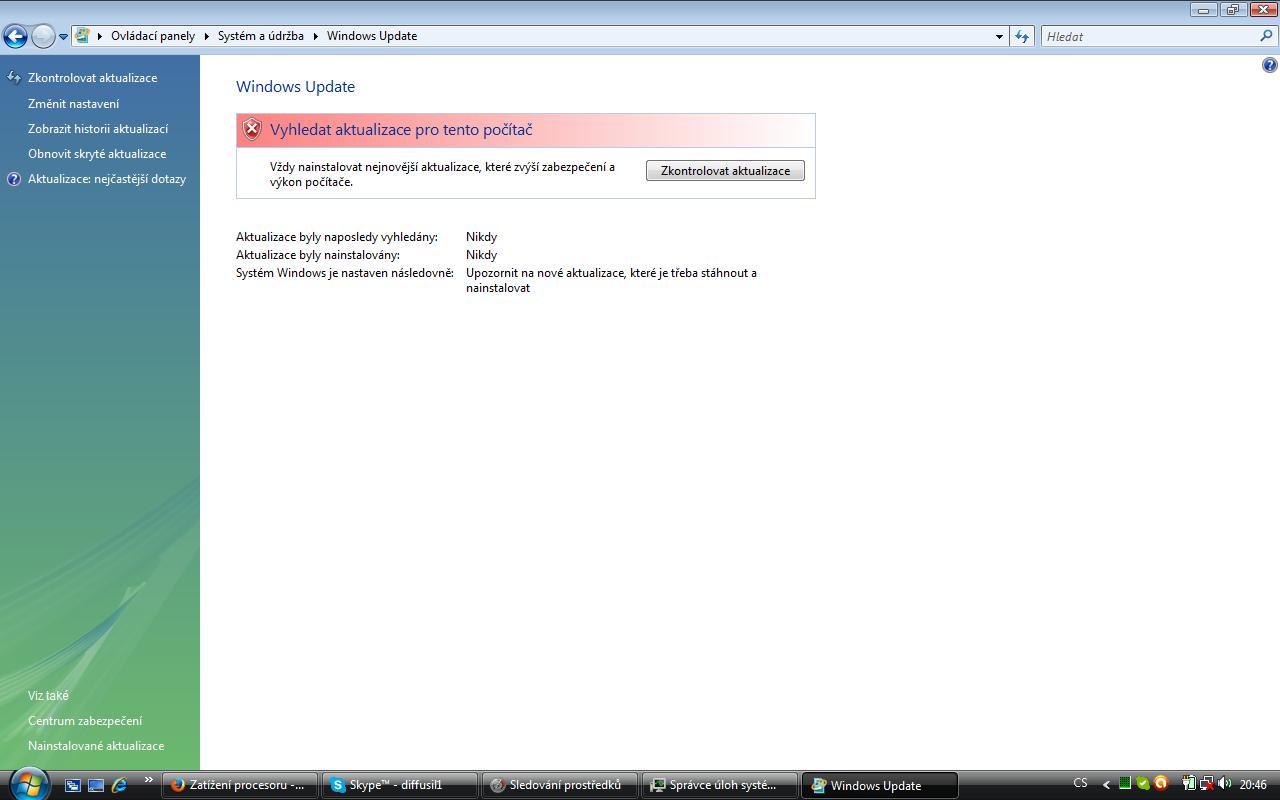Minimize the Windows Update window
Screen dimensions: 1280x800
pos(1204,9)
